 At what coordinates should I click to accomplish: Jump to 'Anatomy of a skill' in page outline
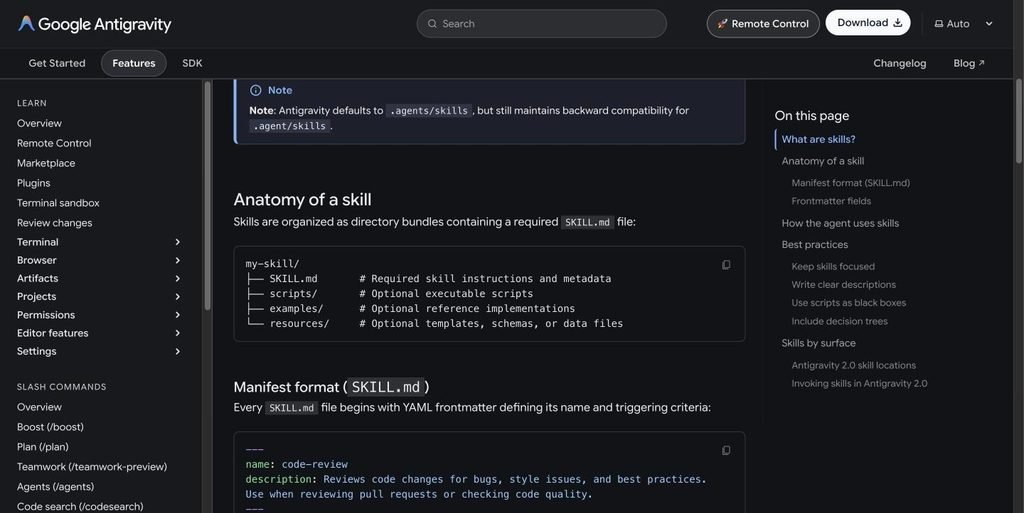(822, 161)
